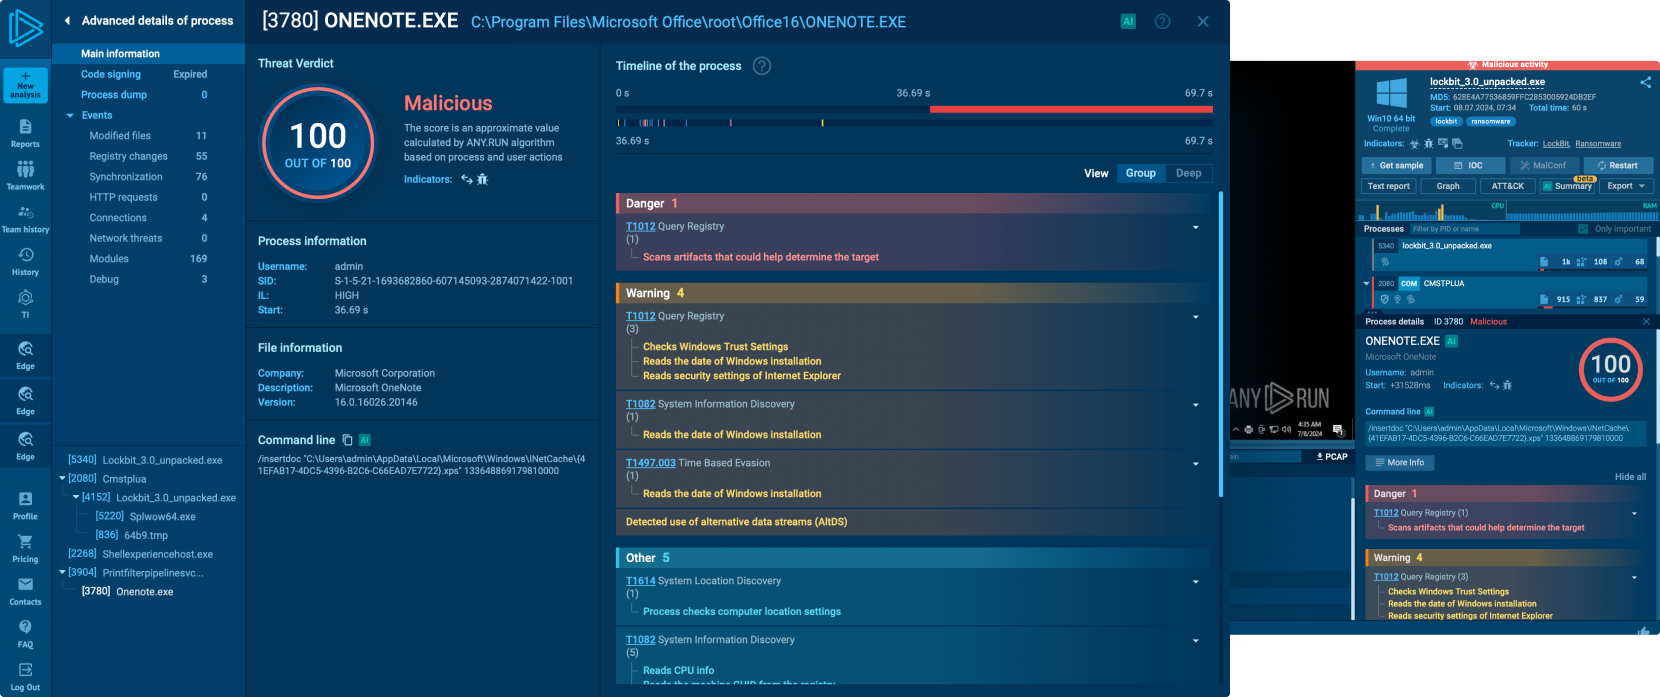Click the Restart button
This screenshot has height=697, width=1660.
[1618, 166]
